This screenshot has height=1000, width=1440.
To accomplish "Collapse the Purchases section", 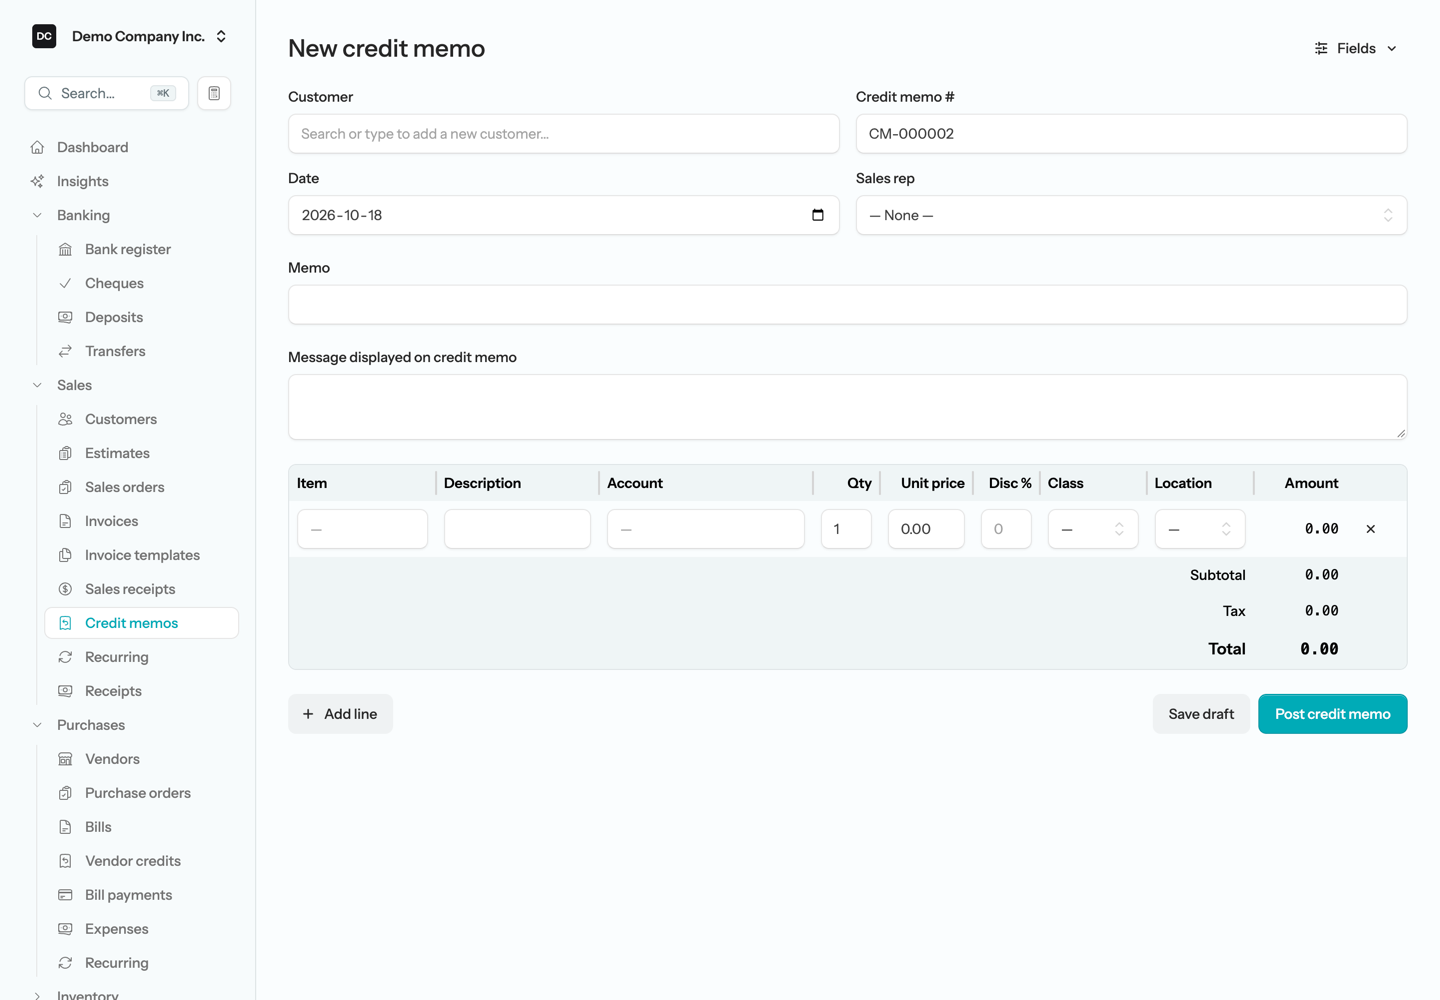I will 37,725.
